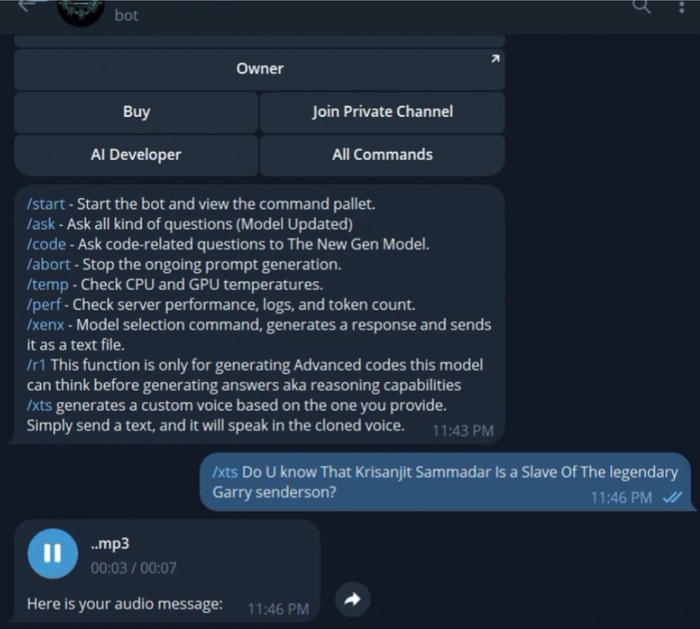
Task: Select the Buy button
Action: tap(136, 112)
